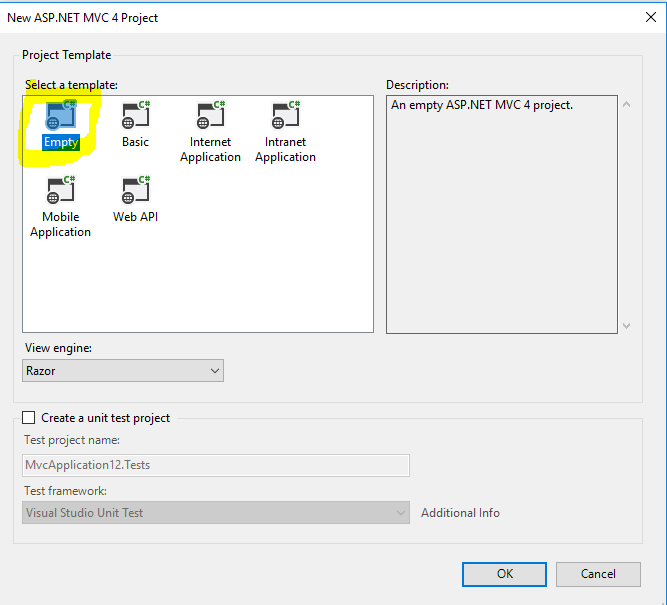
Task: Click Description scrollbar down arrow
Action: tap(627, 325)
